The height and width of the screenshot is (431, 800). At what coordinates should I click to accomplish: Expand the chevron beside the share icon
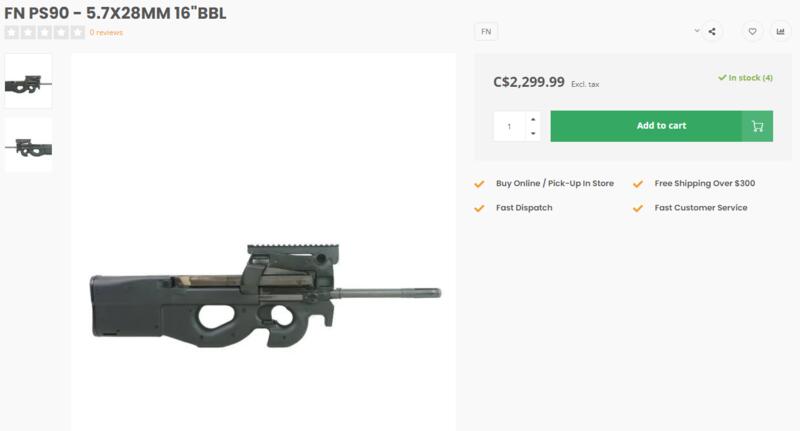(x=697, y=31)
